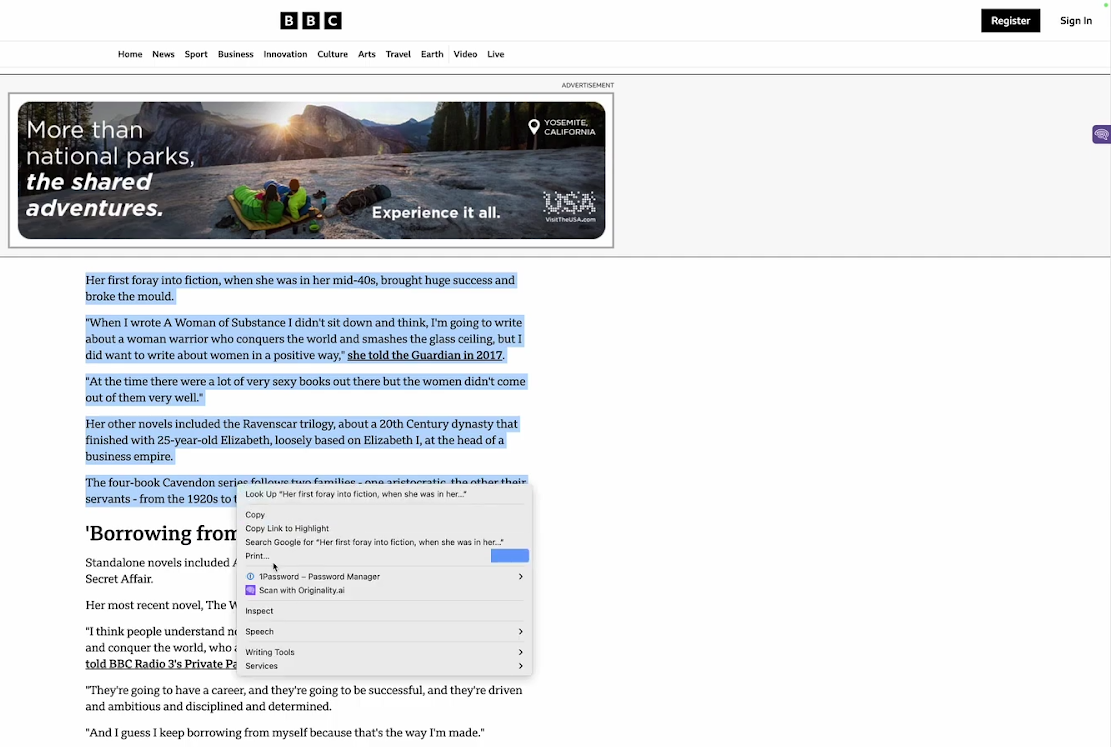
Task: Click the Register button
Action: (x=1010, y=20)
